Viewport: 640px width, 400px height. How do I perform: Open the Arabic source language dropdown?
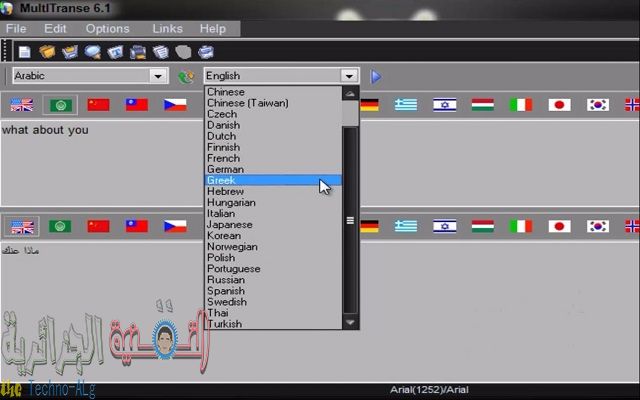[x=158, y=76]
